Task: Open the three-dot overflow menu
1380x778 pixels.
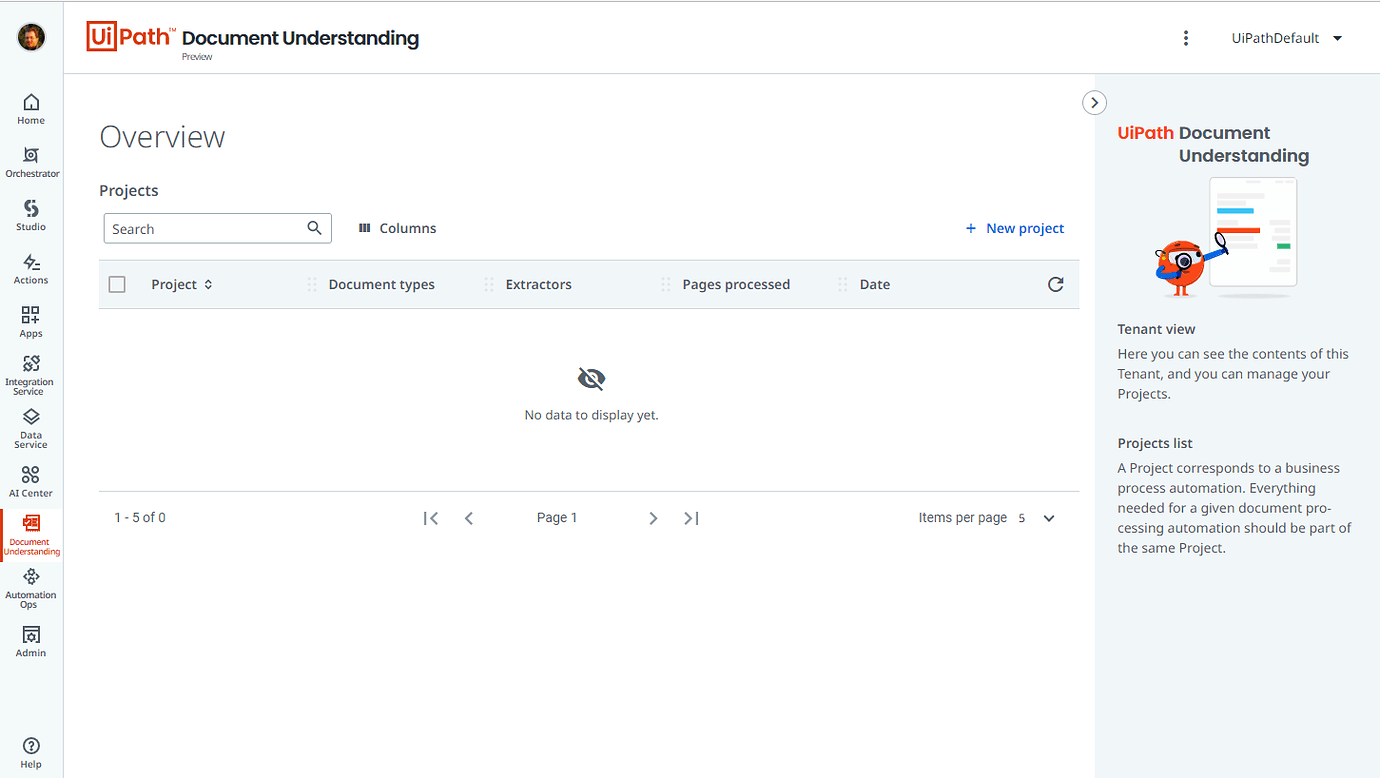Action: 1186,37
